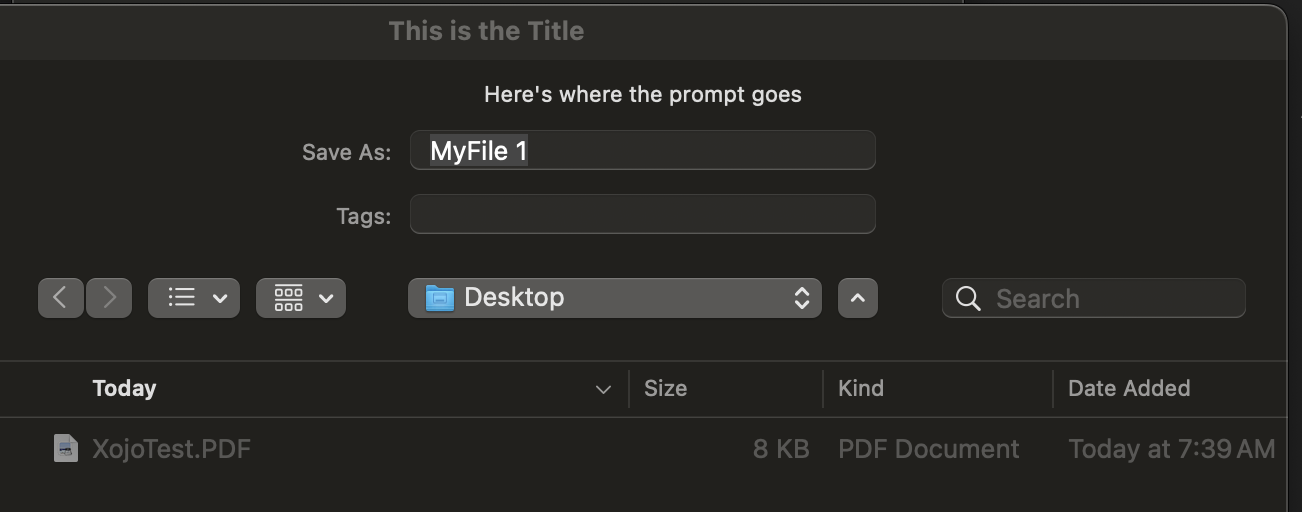
Task: Collapse the dialog with the up-chevron button
Action: 858,298
